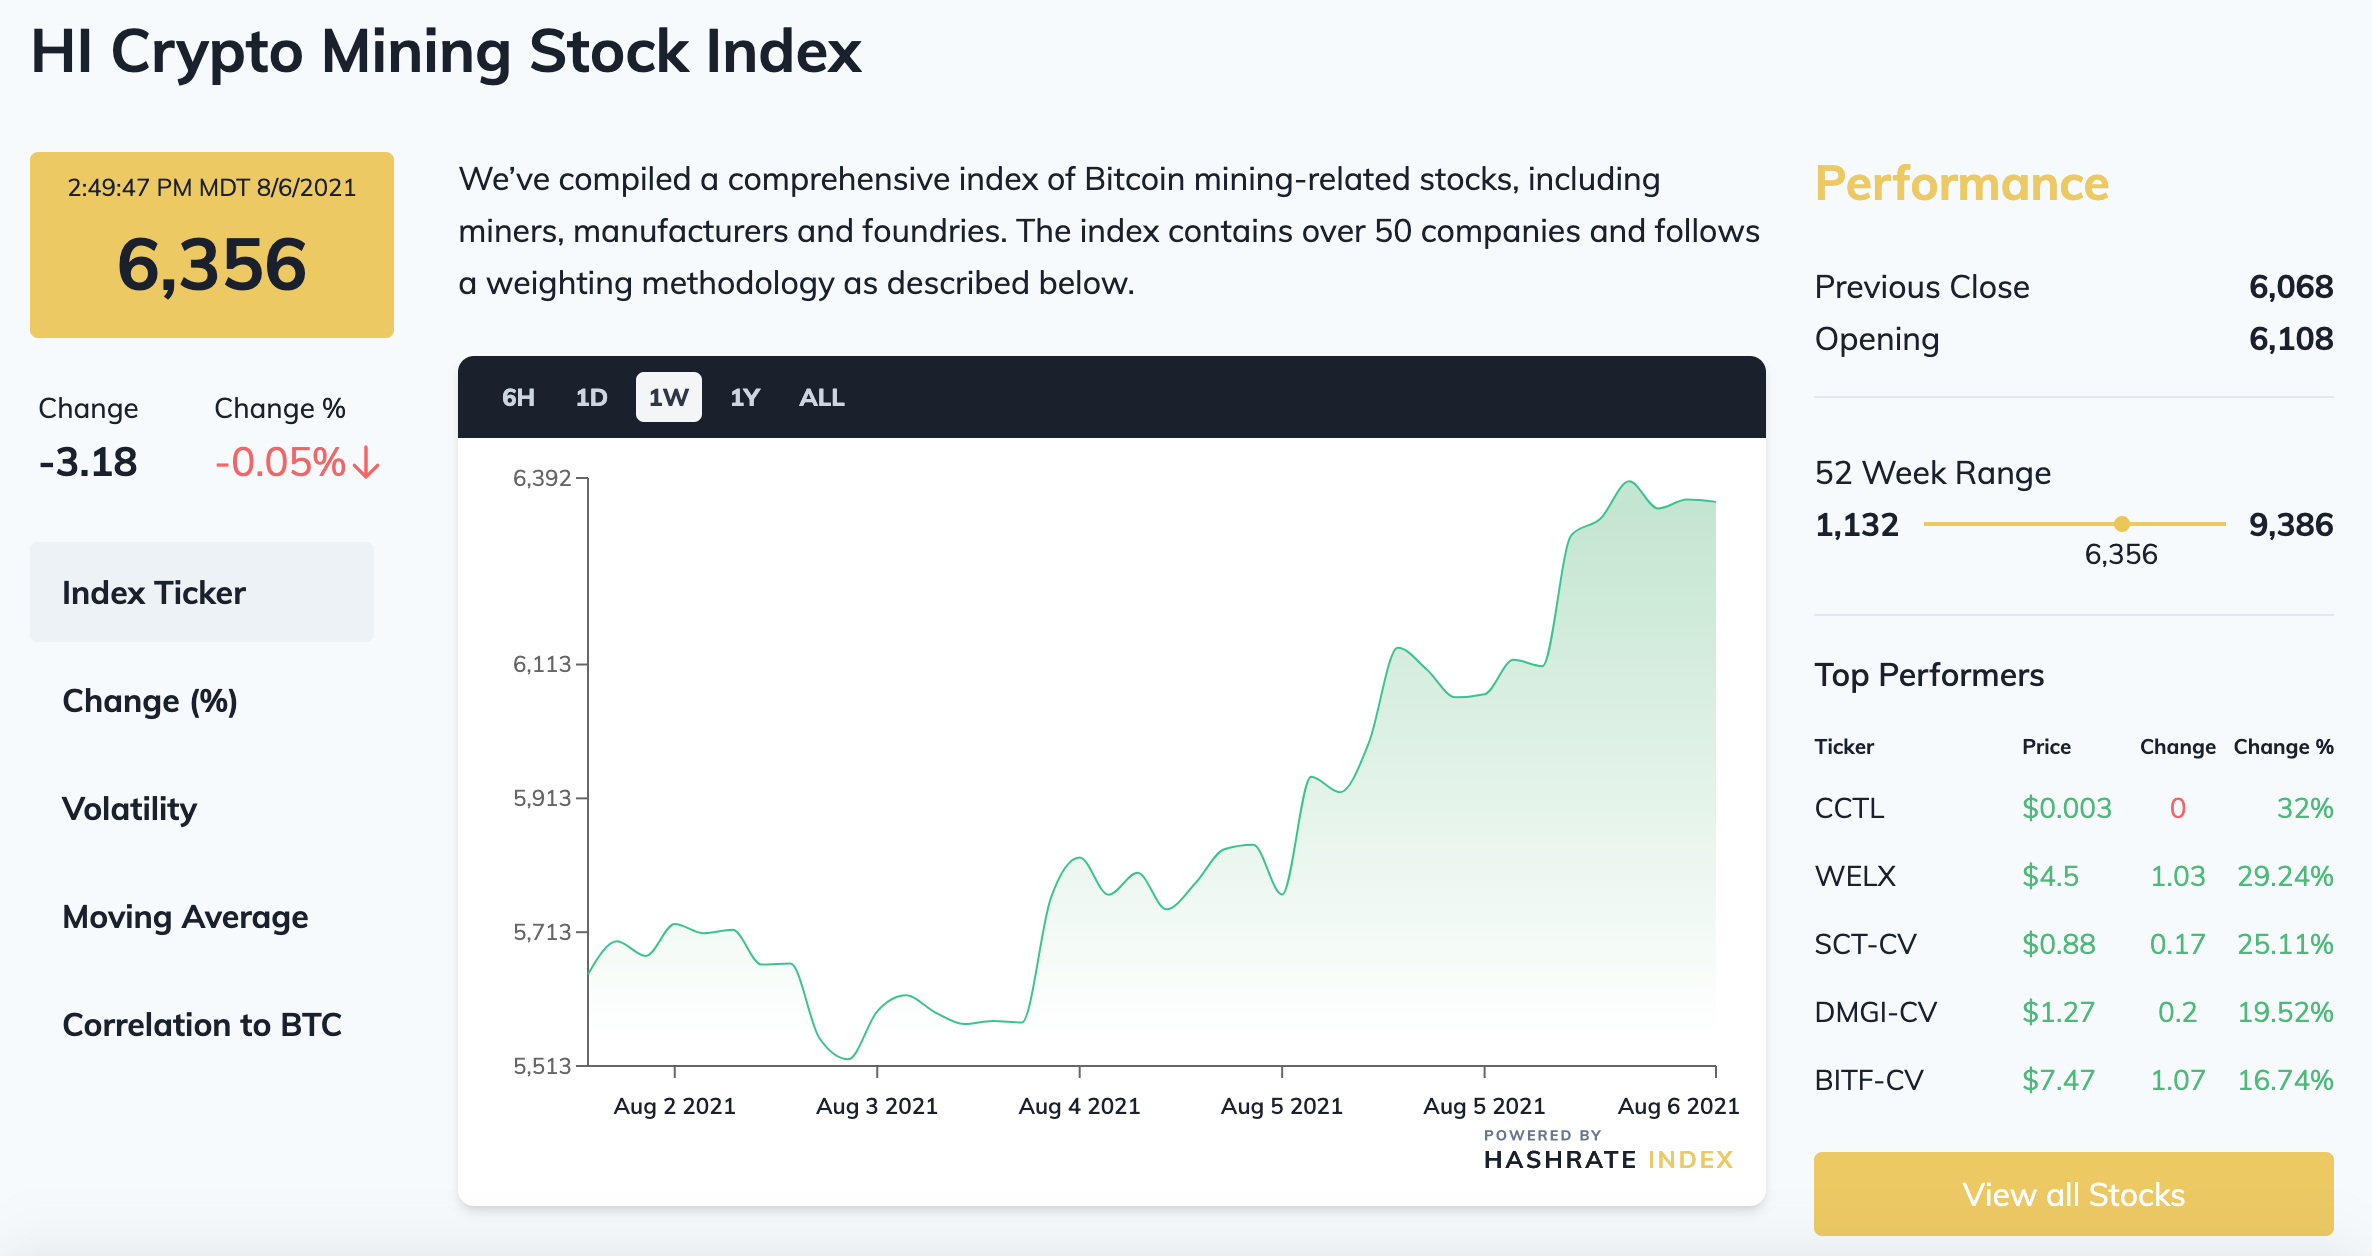
Task: Click the Ticker column header
Action: [x=1844, y=746]
